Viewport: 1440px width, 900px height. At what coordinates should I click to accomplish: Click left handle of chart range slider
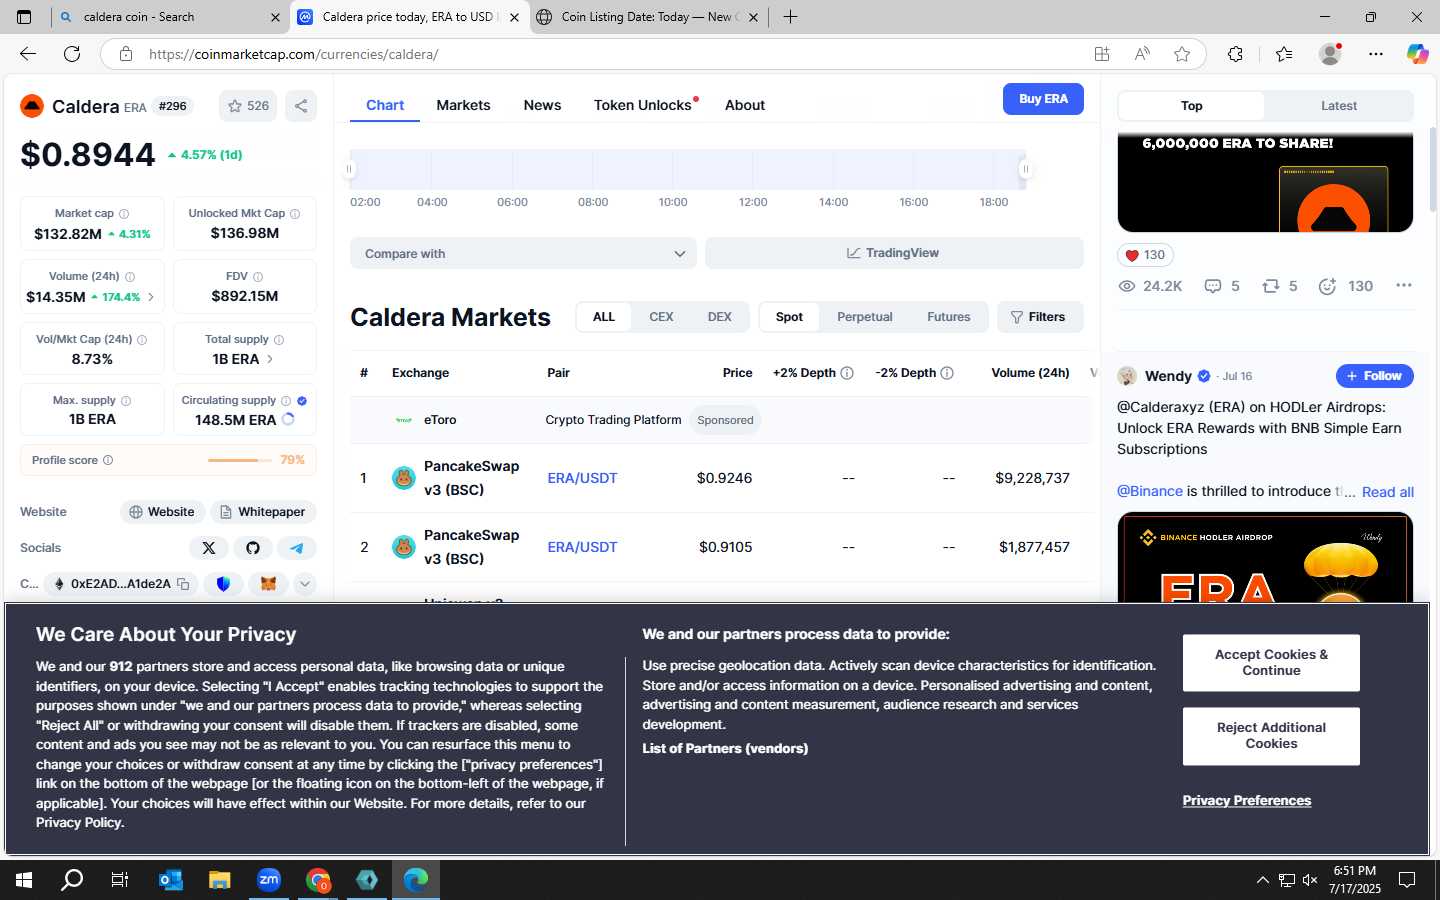point(350,170)
